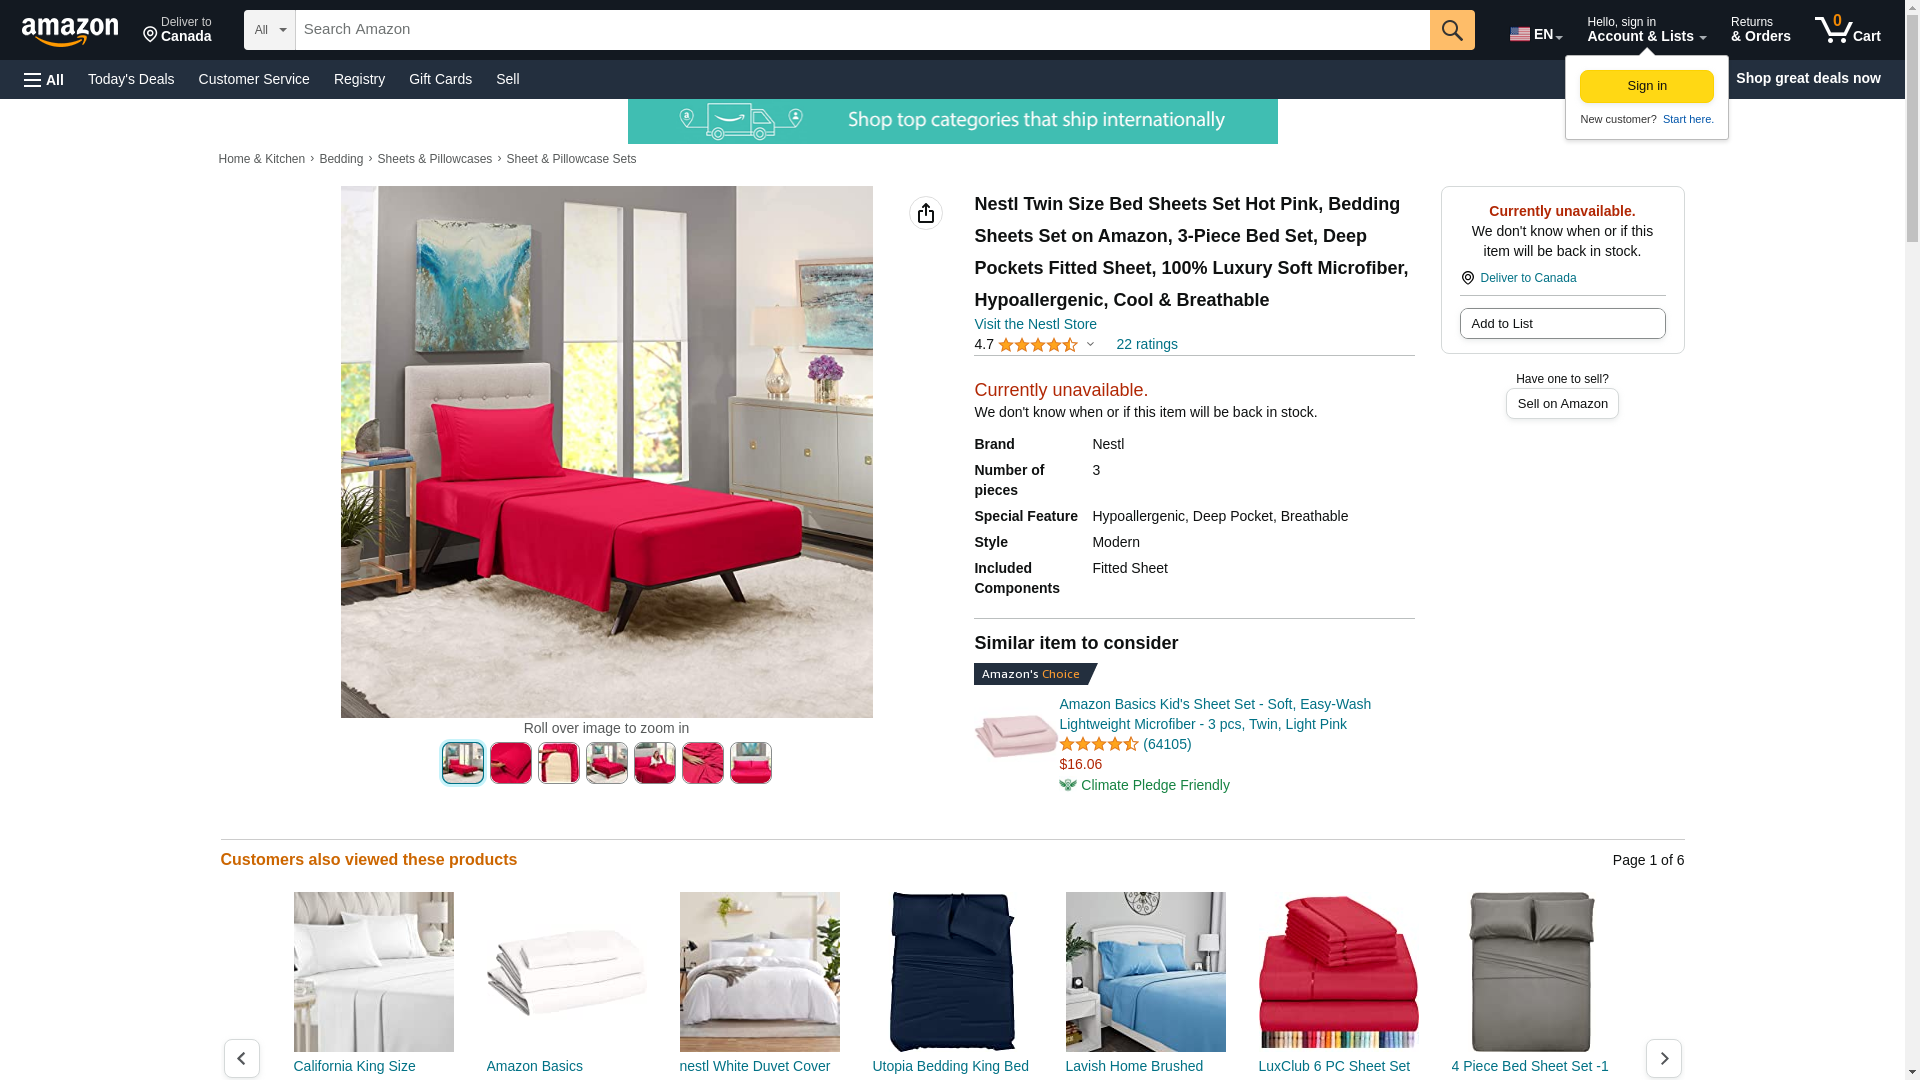The height and width of the screenshot is (1080, 1920).
Task: Click the Add to List button
Action: tap(1562, 323)
